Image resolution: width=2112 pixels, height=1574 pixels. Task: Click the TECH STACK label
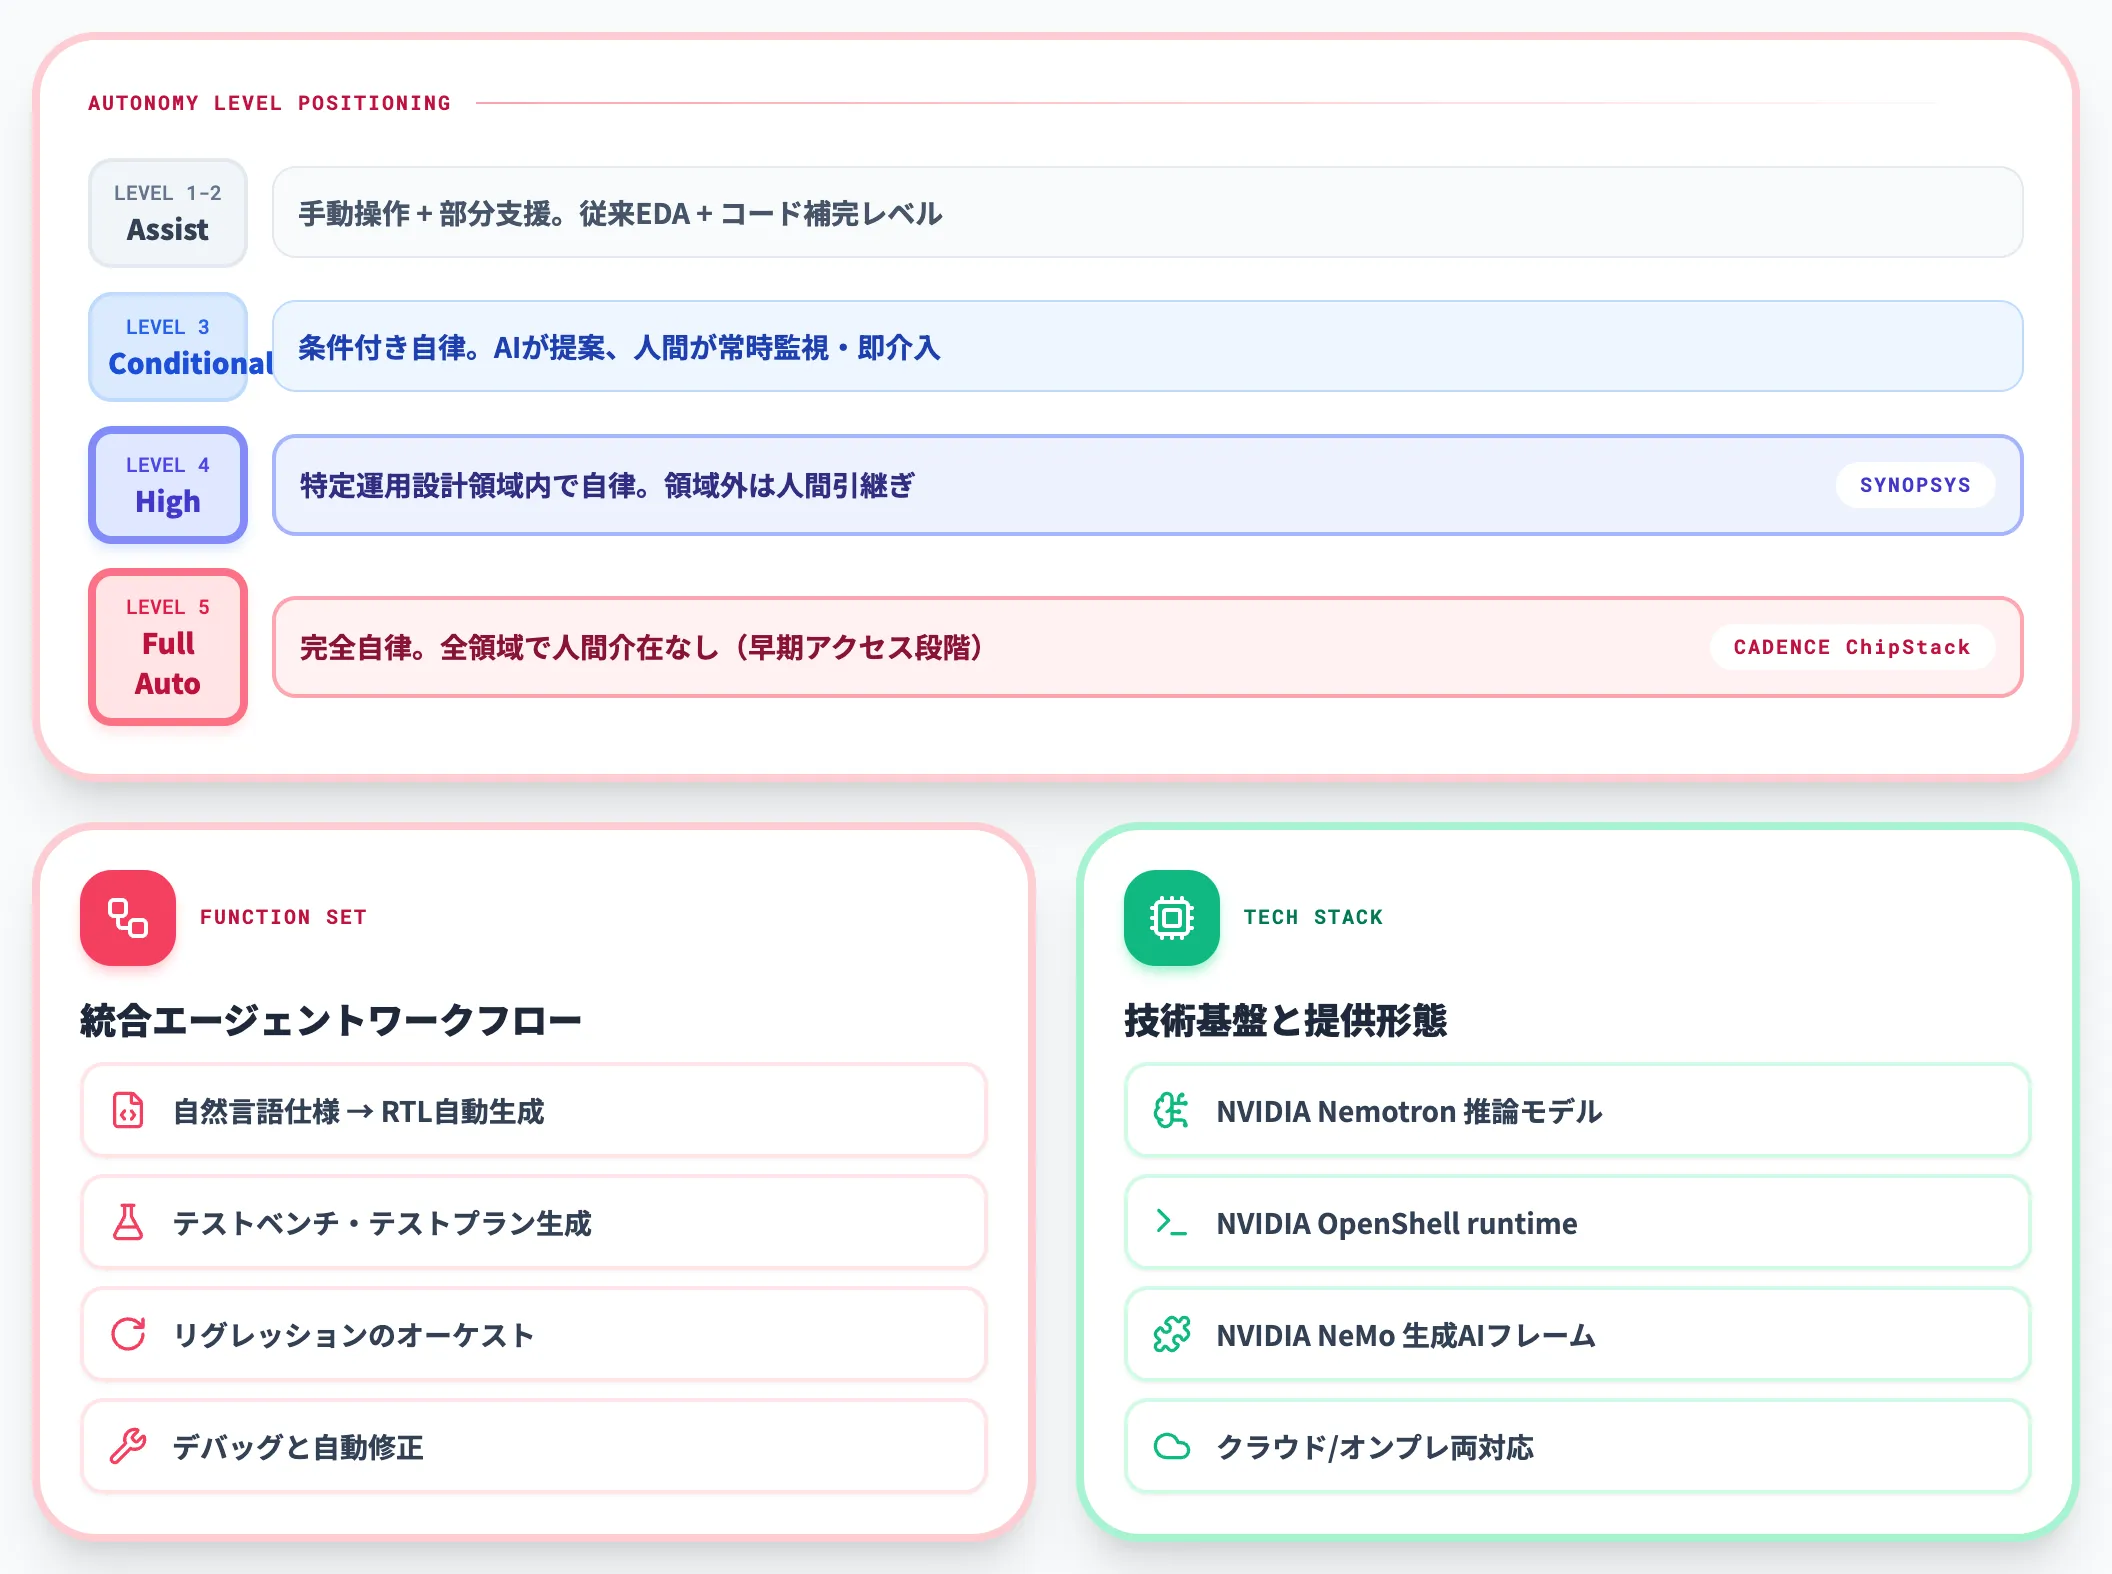click(x=1313, y=917)
